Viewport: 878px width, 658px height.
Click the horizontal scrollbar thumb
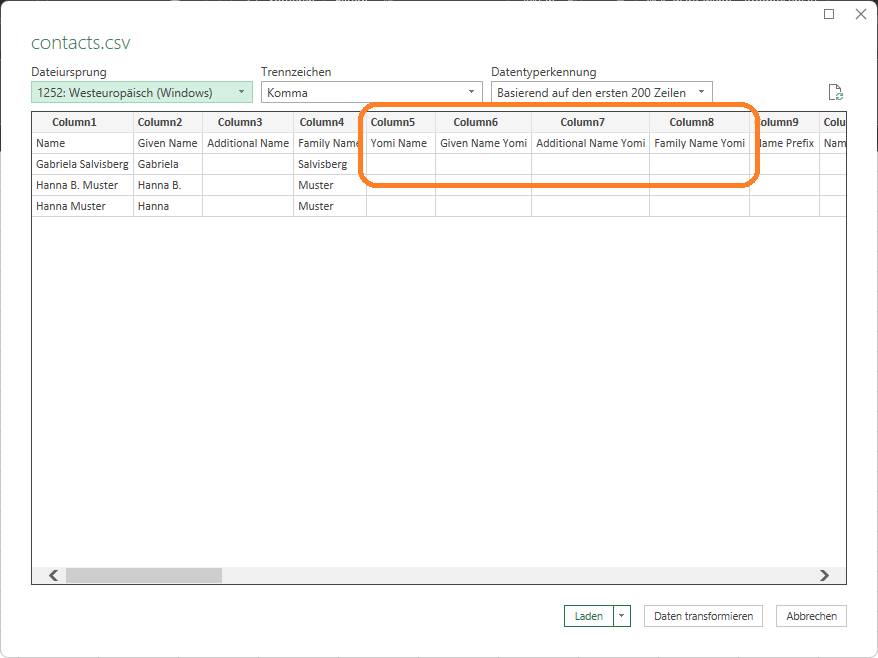(143, 576)
